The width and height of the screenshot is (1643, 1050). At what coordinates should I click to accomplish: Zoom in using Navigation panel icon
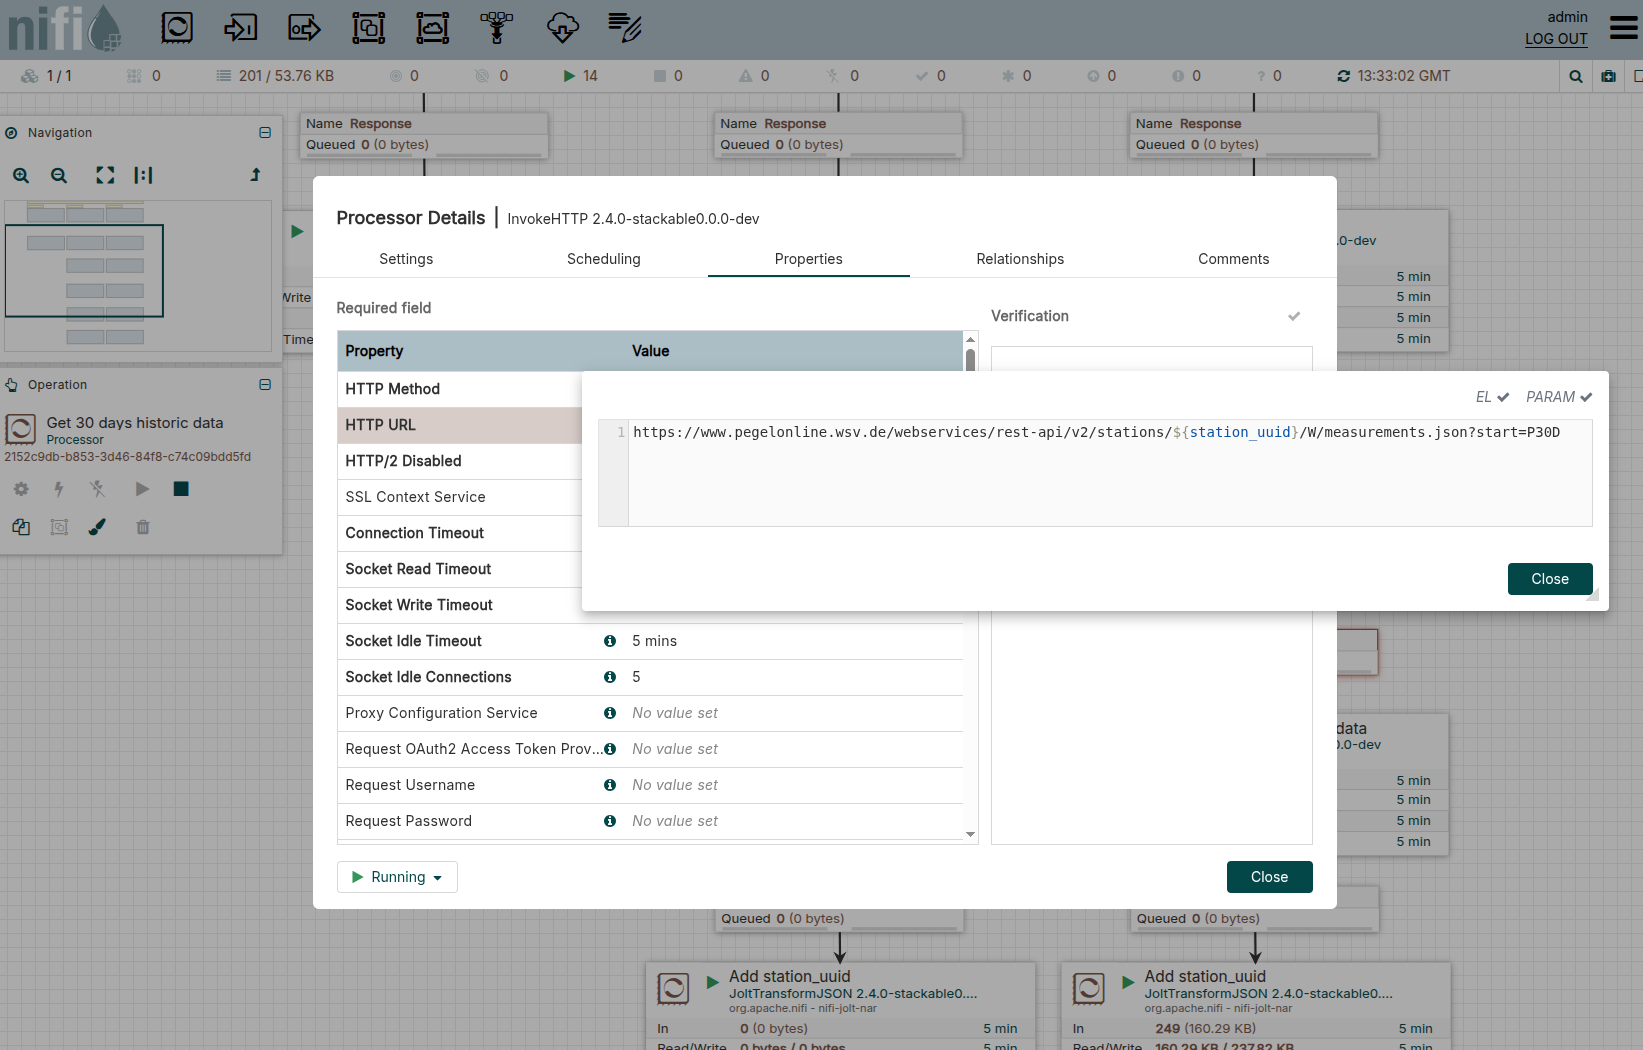21,175
